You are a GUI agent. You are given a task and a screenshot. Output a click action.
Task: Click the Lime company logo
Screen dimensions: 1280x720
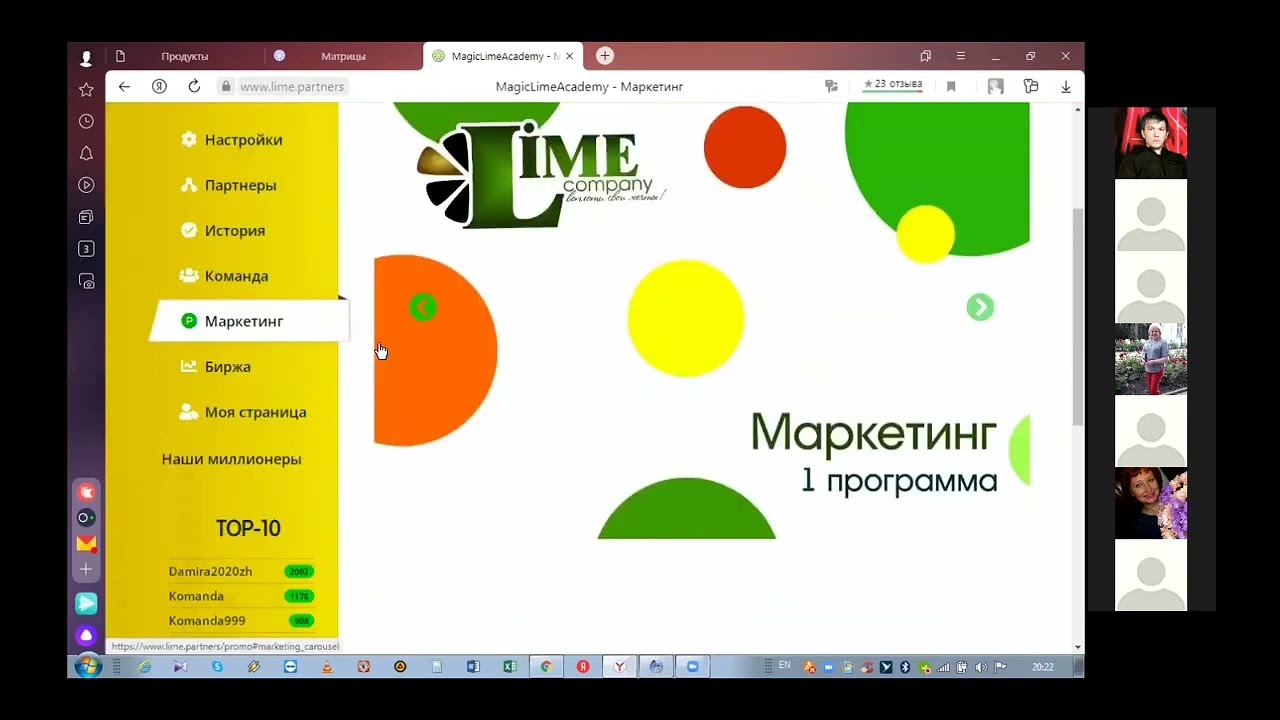click(540, 173)
